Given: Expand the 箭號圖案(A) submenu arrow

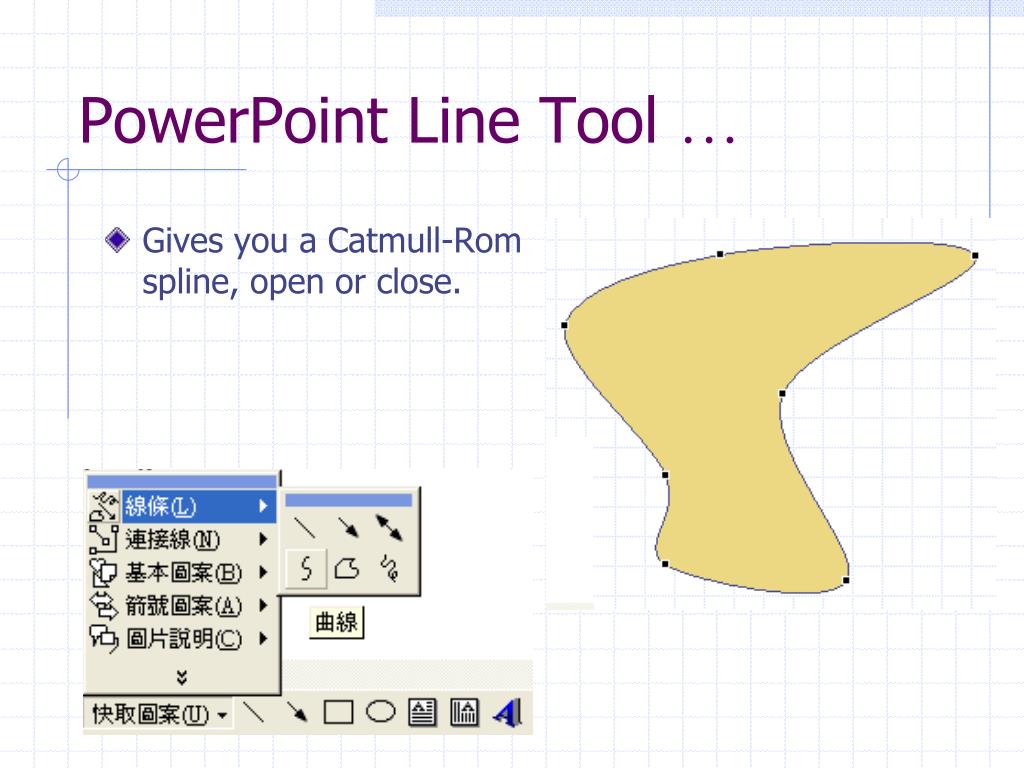Looking at the screenshot, I should pyautogui.click(x=263, y=606).
